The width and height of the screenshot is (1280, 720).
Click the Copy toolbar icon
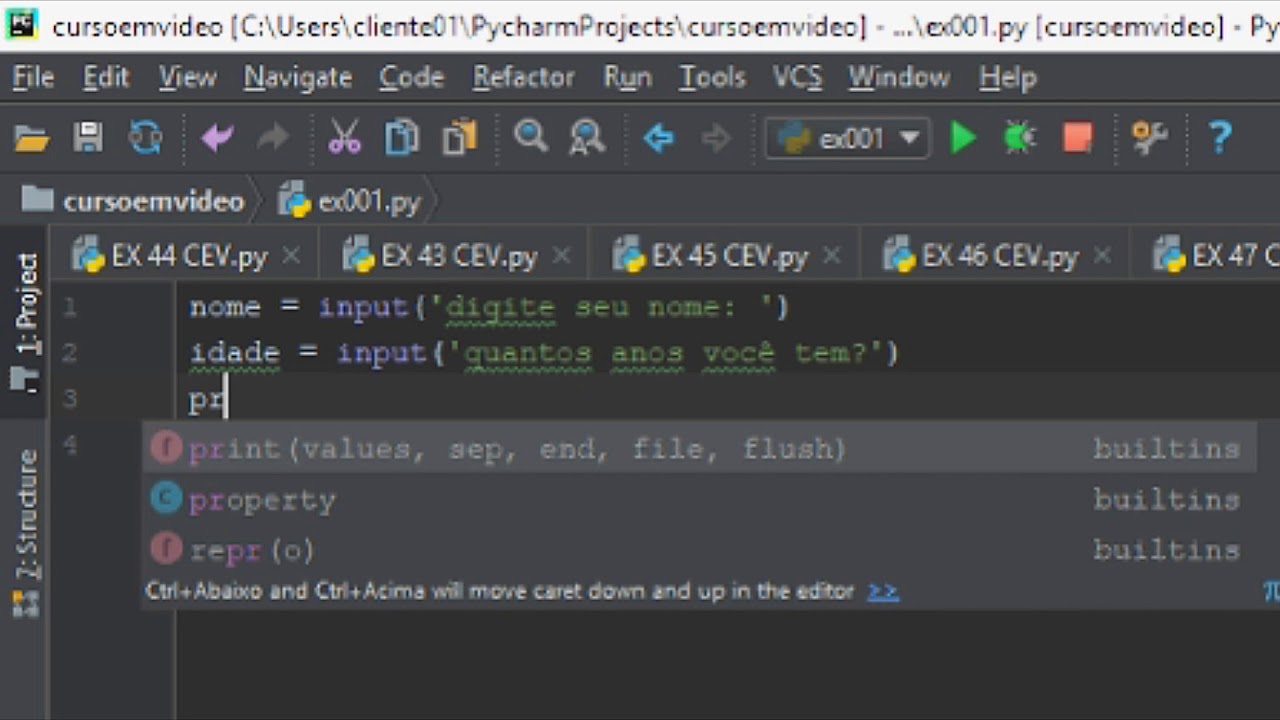click(402, 138)
